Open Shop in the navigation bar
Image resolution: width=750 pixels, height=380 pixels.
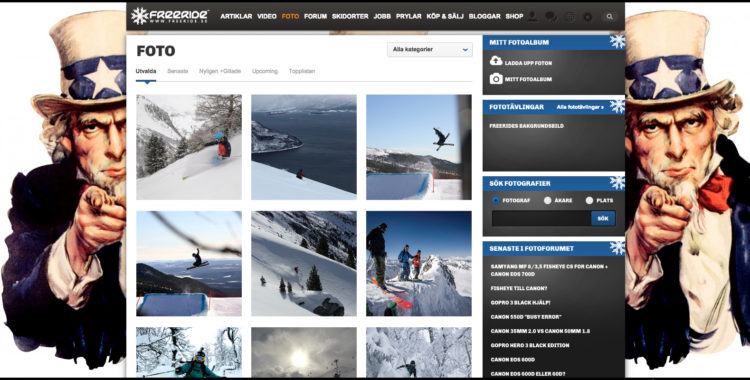tap(514, 16)
